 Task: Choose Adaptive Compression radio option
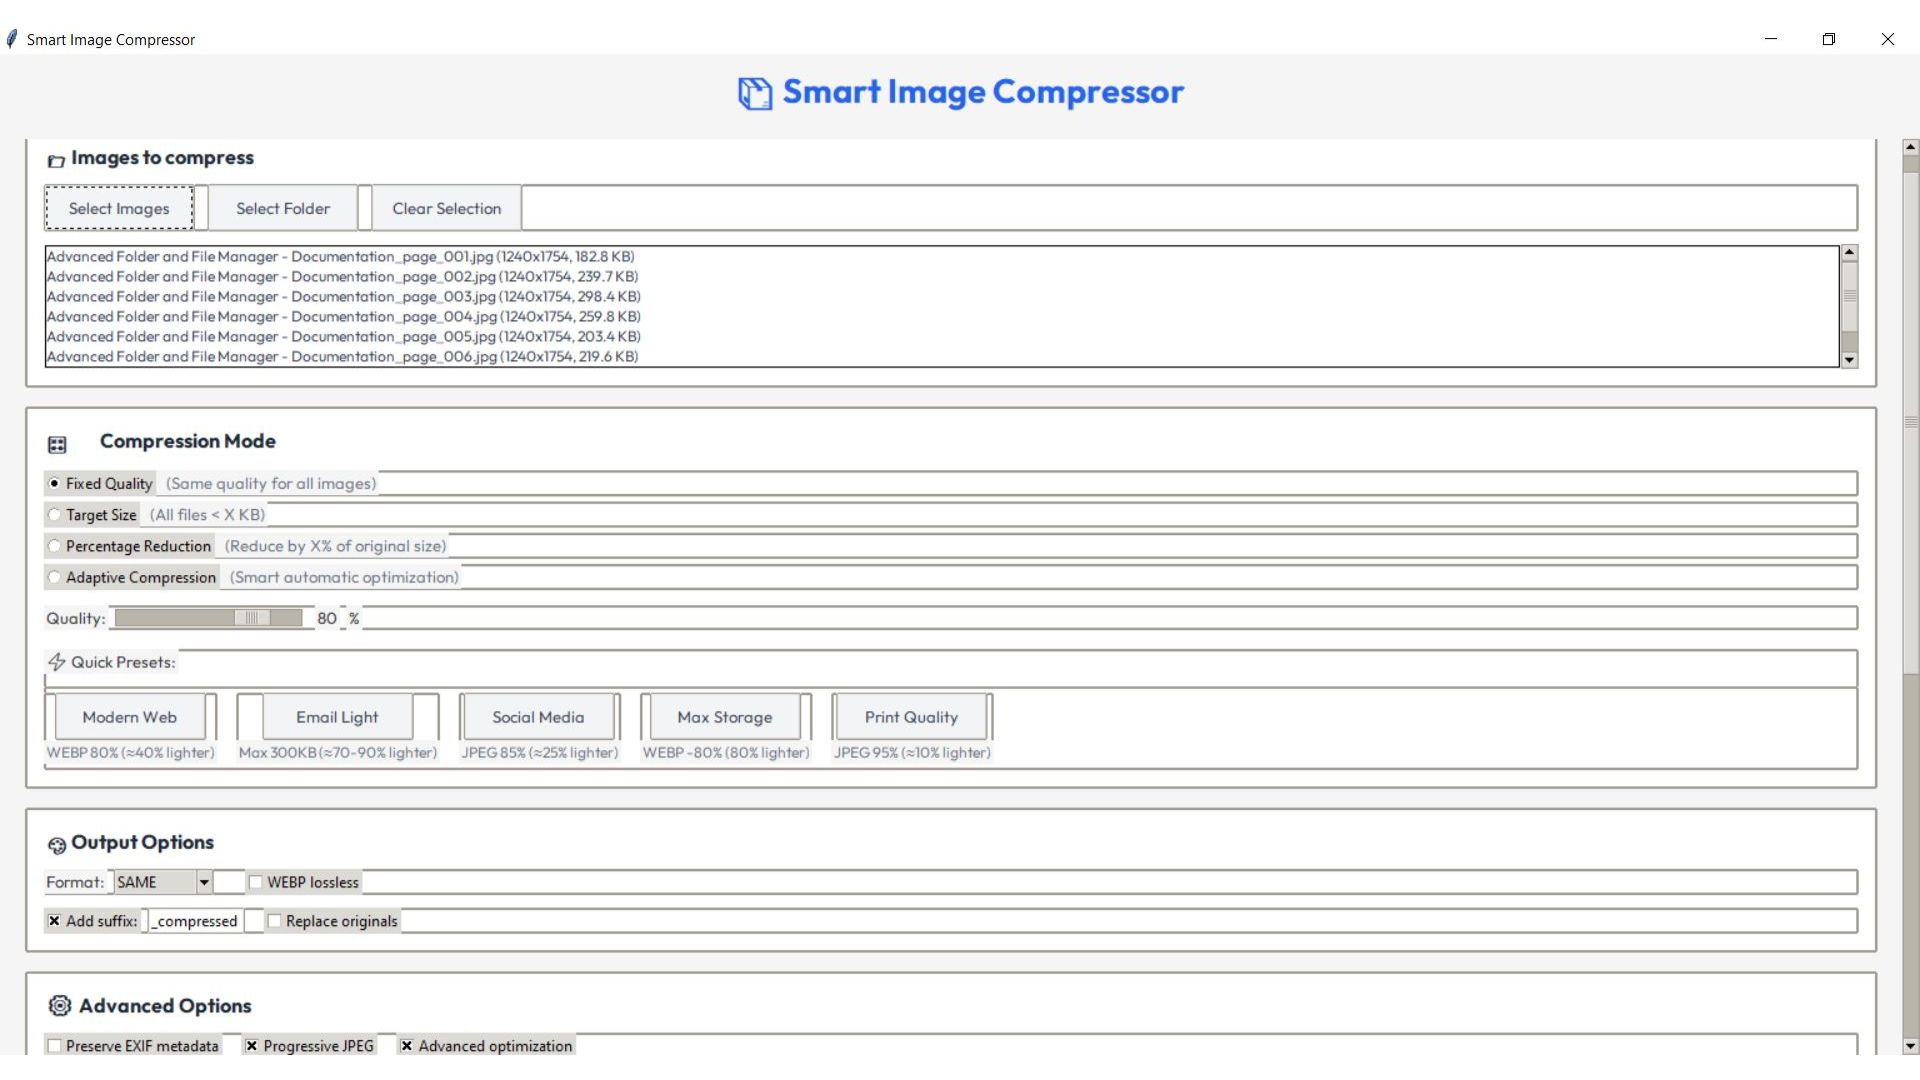(x=55, y=577)
